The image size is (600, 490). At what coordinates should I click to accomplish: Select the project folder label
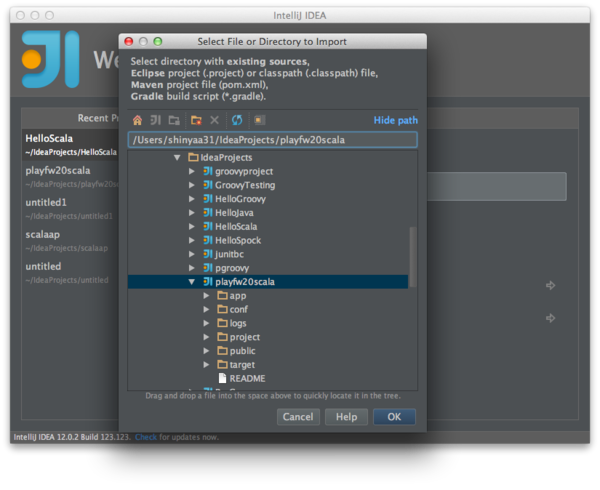(245, 337)
